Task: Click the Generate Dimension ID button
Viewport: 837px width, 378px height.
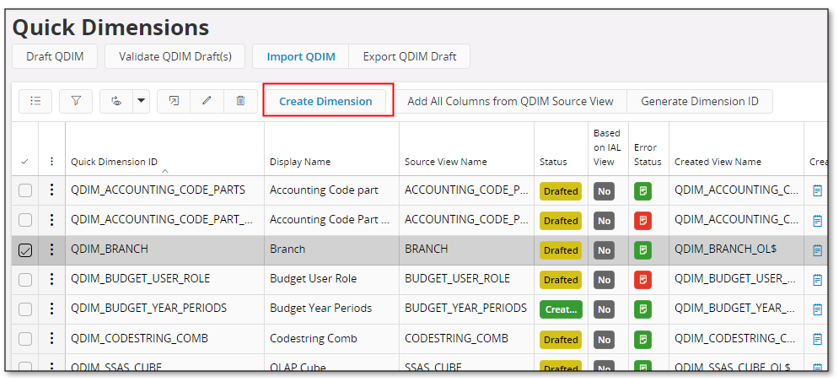Action: tap(699, 101)
